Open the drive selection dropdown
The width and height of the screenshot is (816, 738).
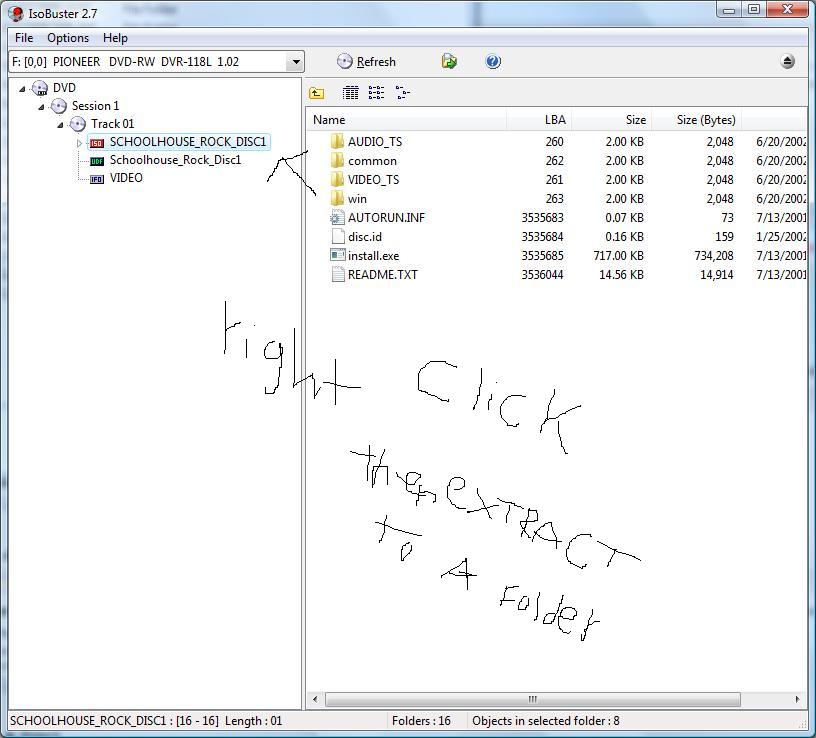(296, 62)
